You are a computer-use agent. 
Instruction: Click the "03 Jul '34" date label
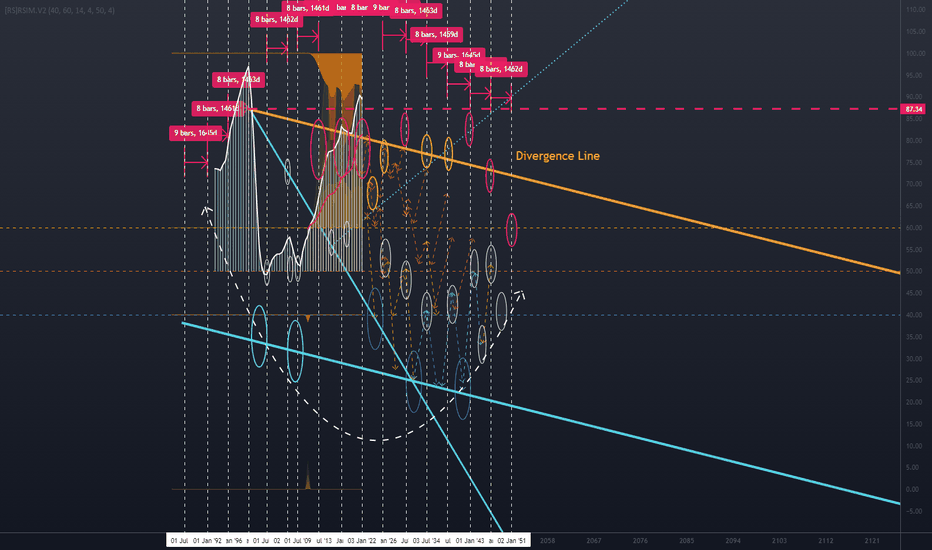[426, 540]
